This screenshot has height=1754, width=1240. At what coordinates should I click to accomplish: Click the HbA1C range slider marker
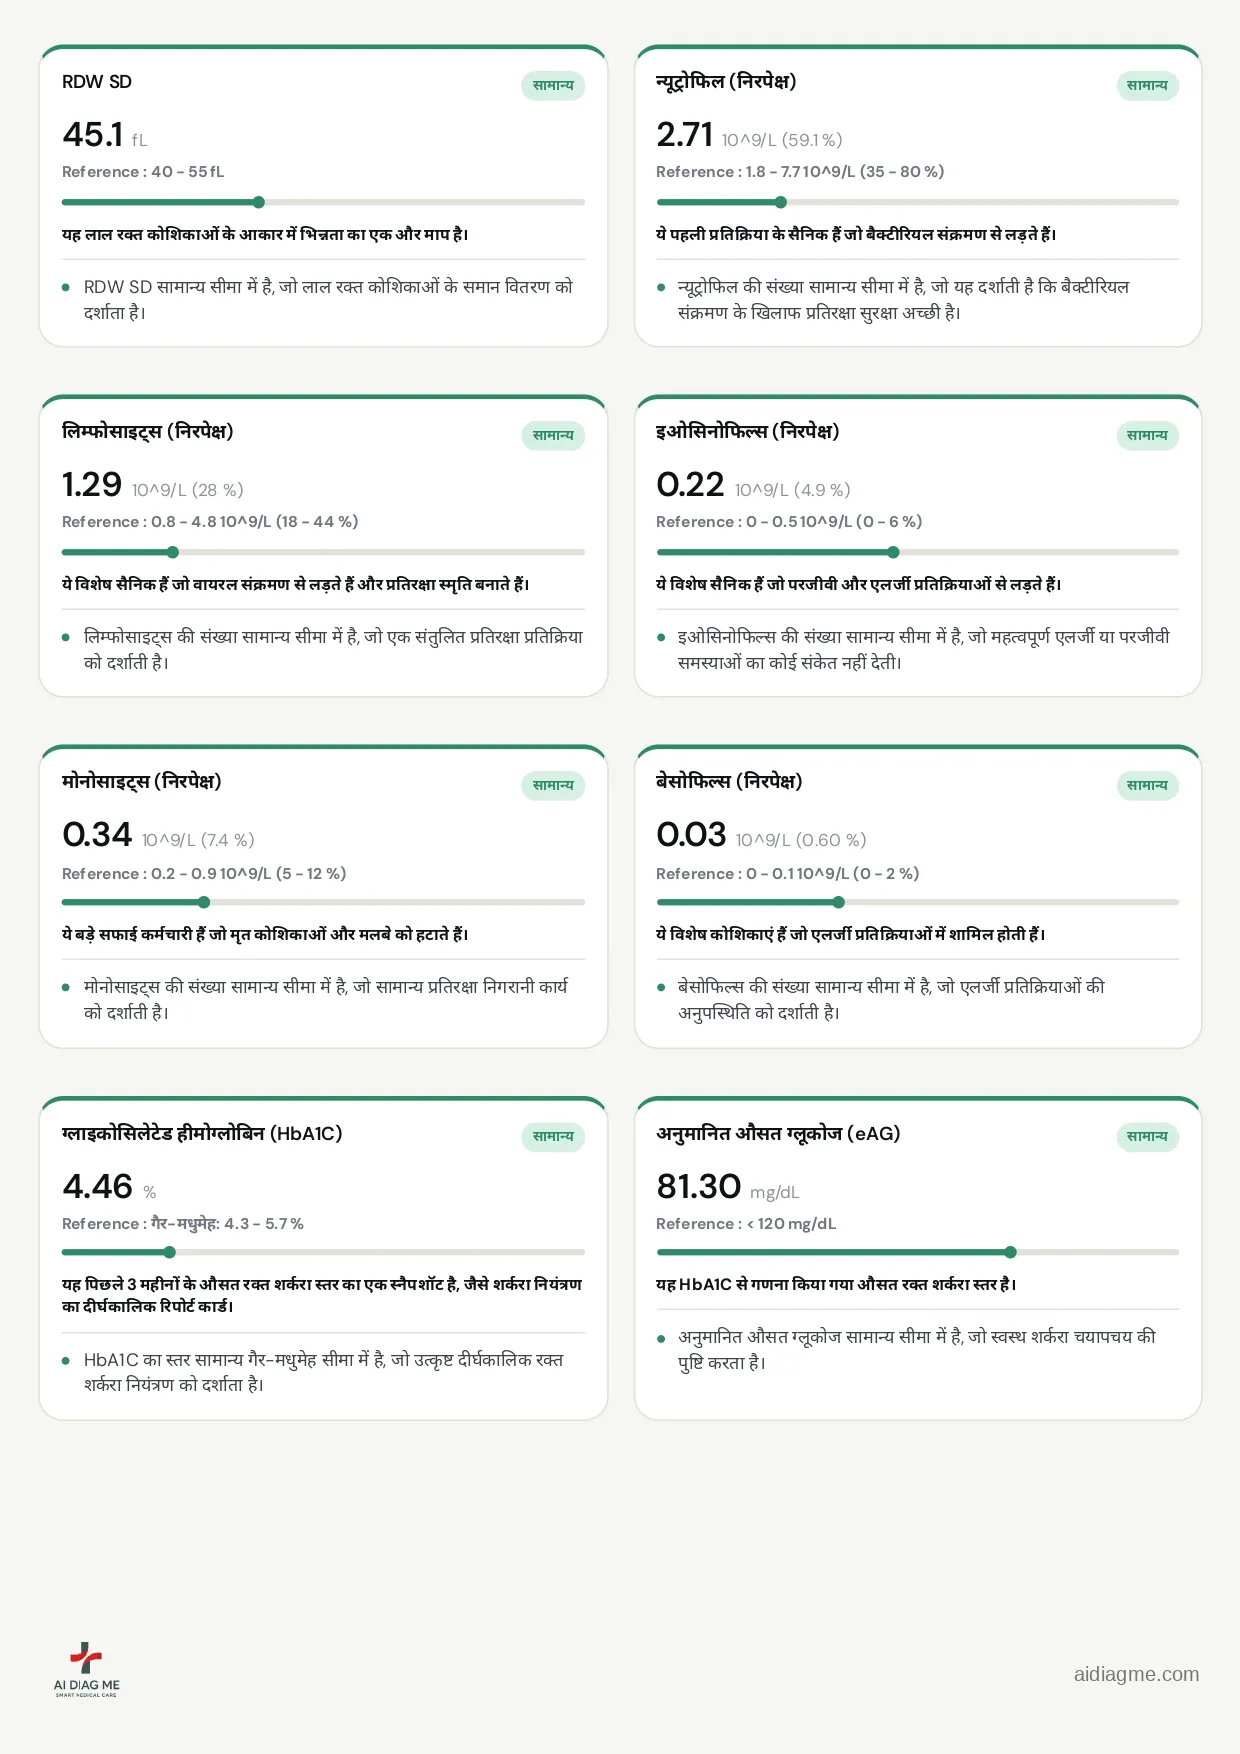click(x=170, y=1252)
